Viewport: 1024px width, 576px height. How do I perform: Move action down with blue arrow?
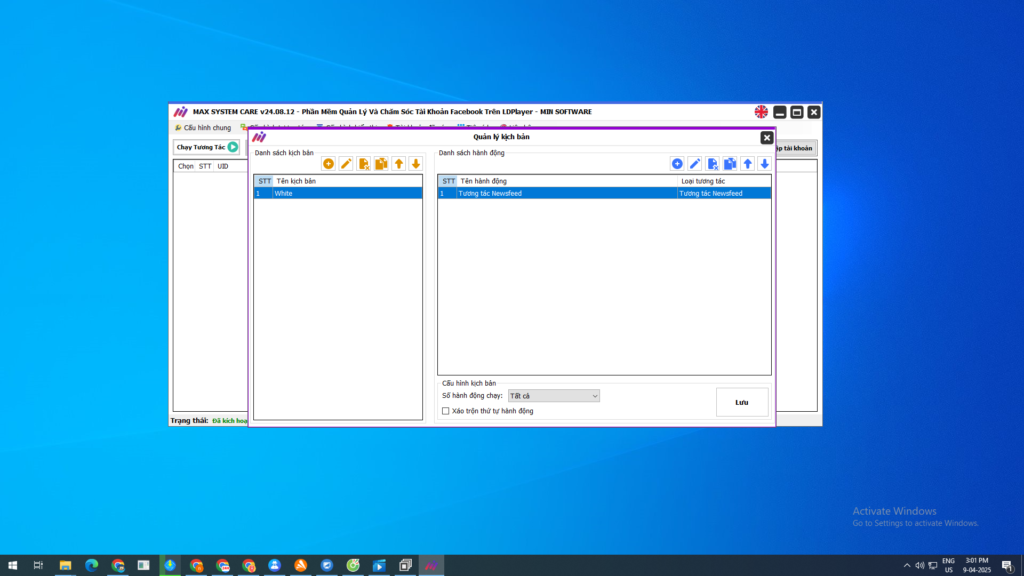[764, 163]
